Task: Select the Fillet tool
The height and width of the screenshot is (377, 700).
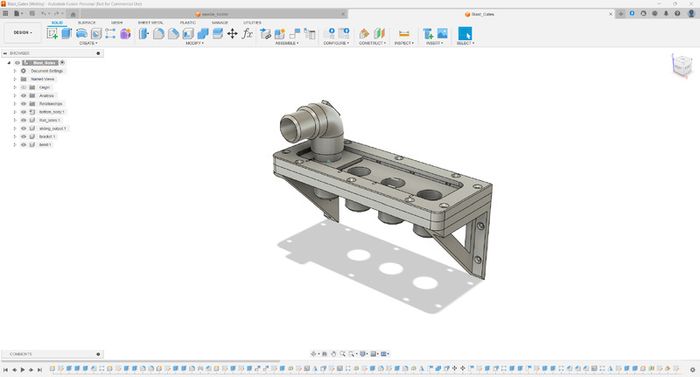Action: coord(158,34)
